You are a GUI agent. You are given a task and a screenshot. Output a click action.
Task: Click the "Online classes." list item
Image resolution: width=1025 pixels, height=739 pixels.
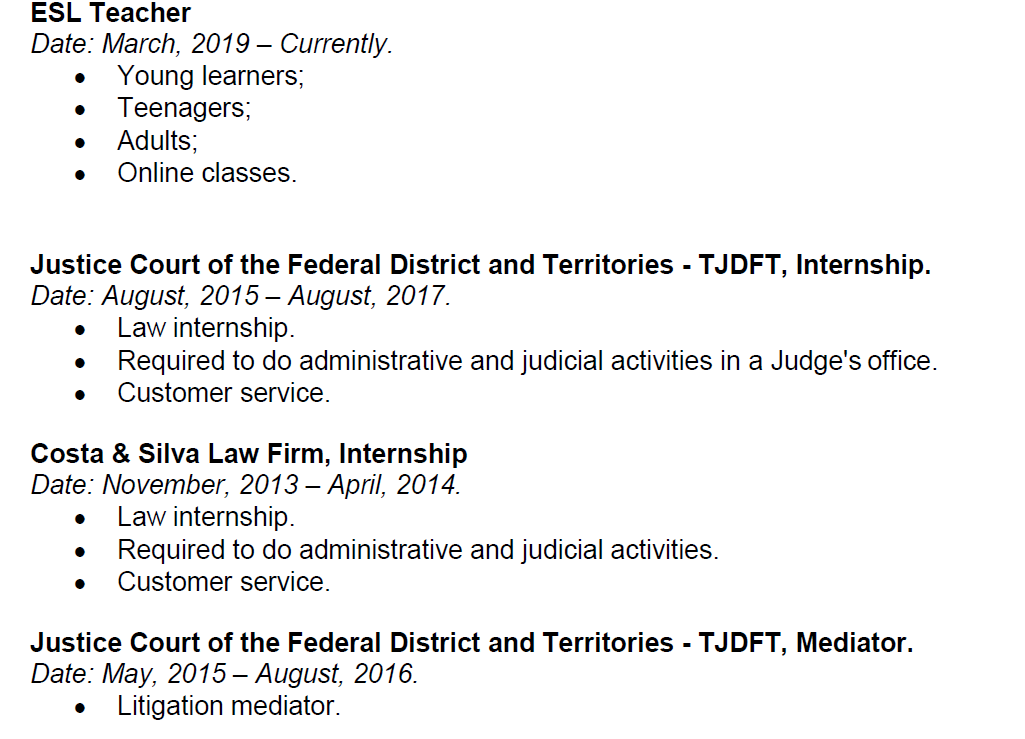pyautogui.click(x=207, y=173)
